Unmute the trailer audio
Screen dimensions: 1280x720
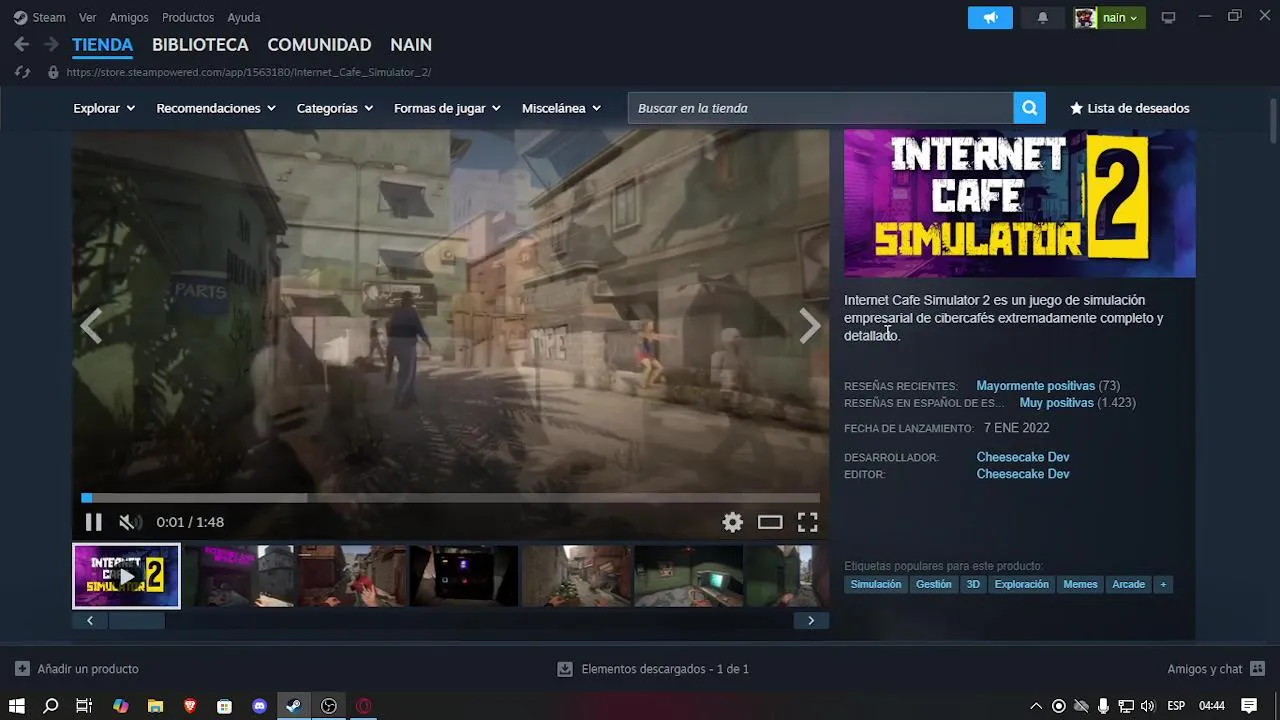click(x=130, y=522)
